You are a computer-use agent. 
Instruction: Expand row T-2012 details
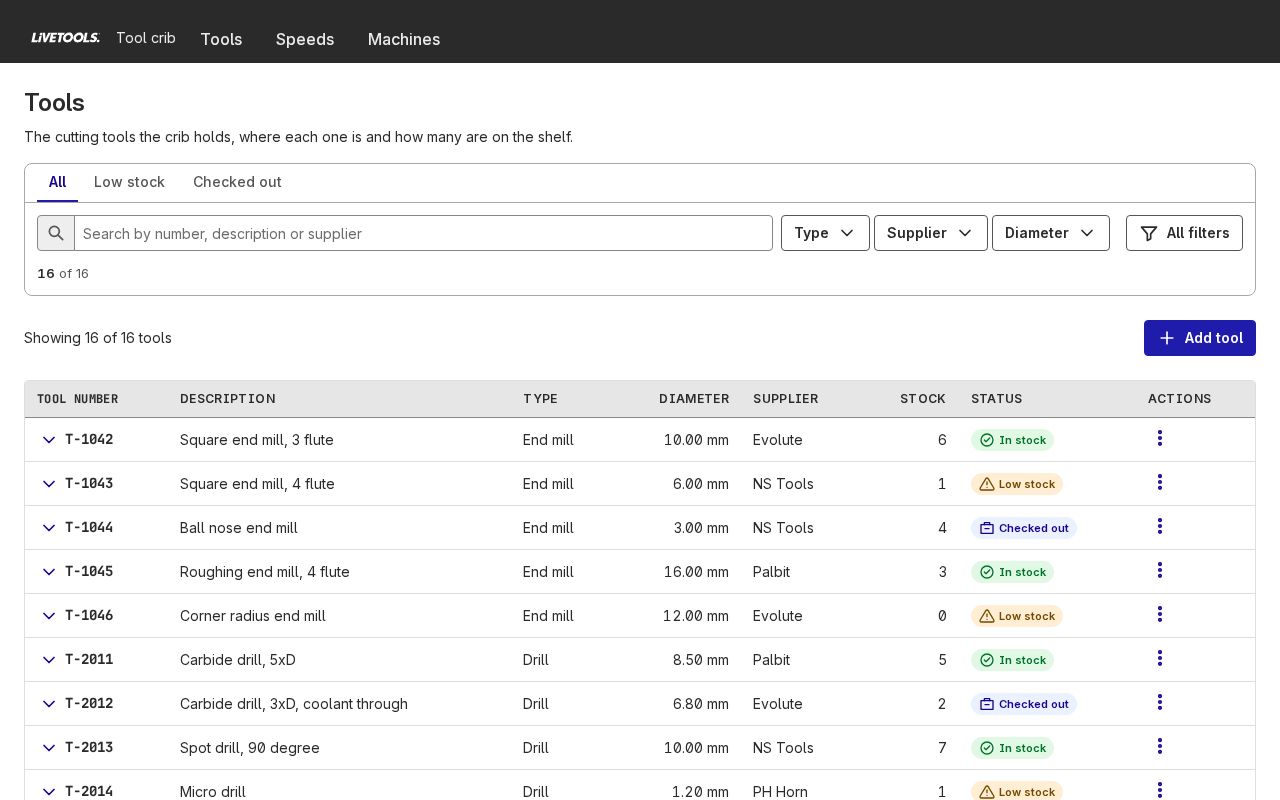(x=49, y=704)
